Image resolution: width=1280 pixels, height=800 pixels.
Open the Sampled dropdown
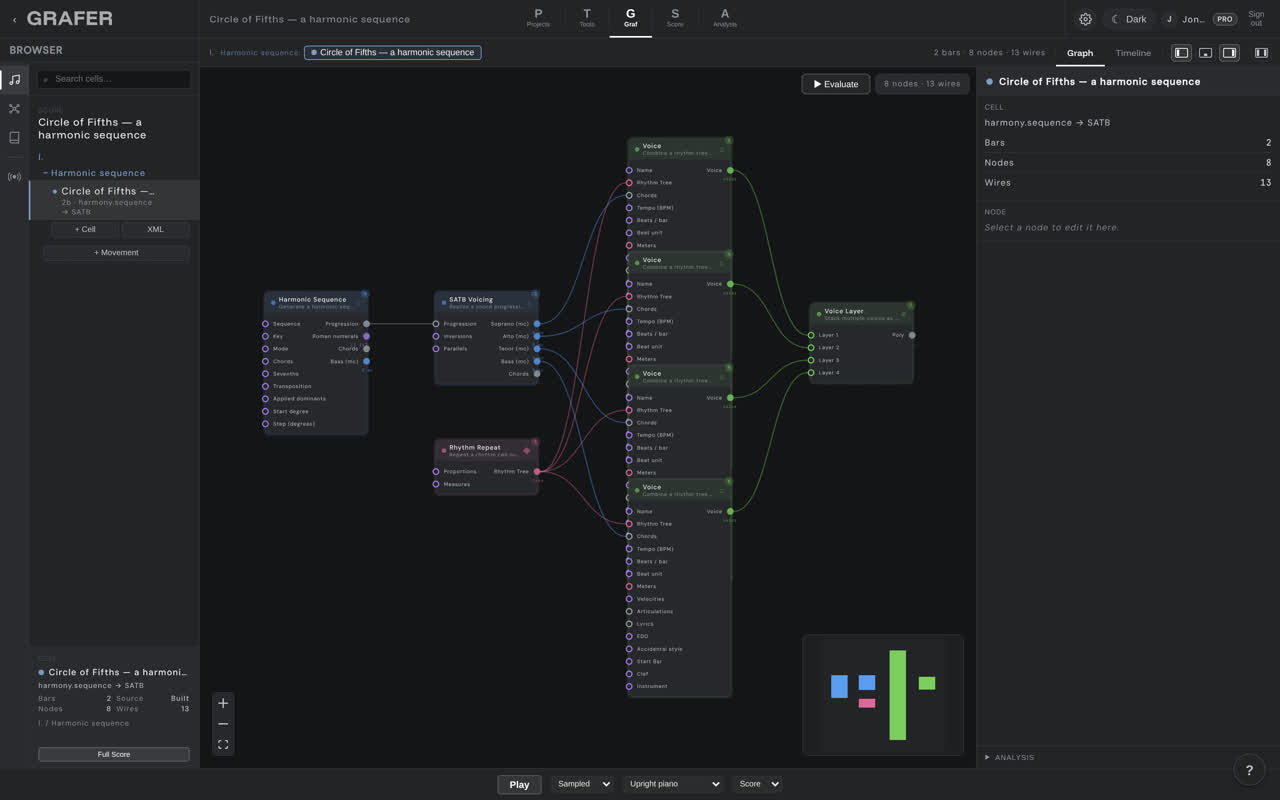581,784
